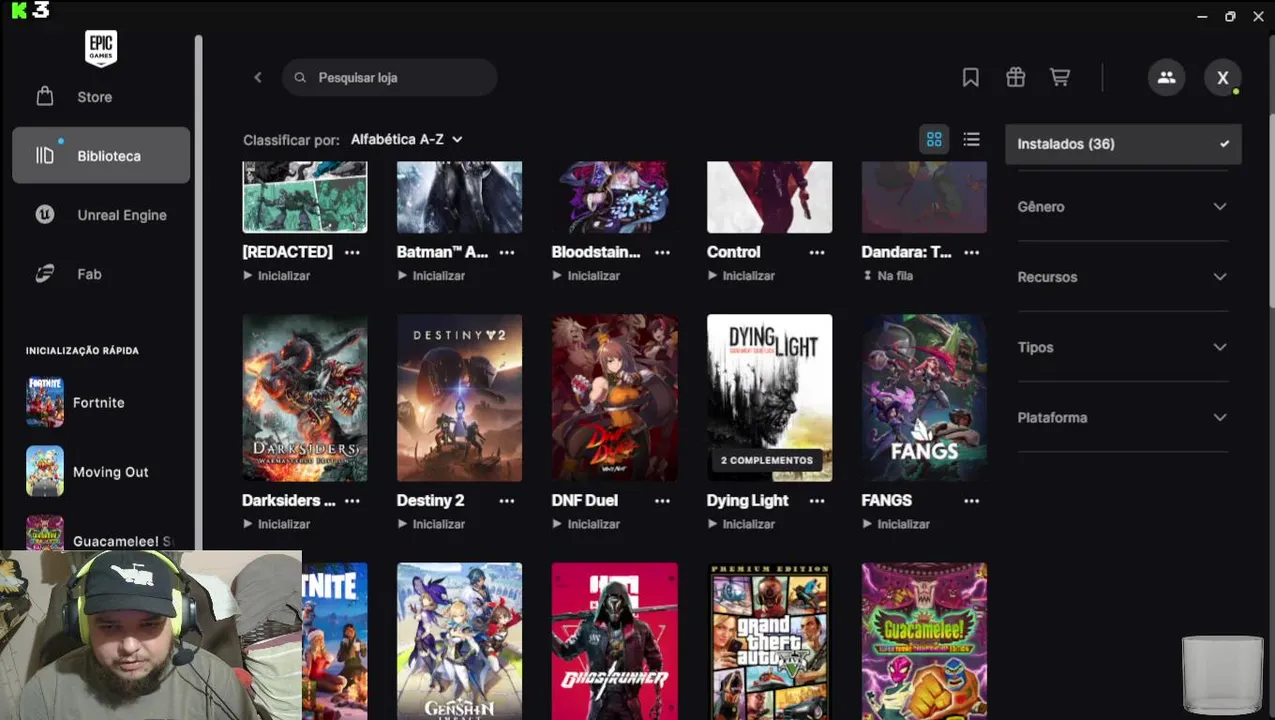Launch Control via Inicializar
This screenshot has width=1275, height=720.
[742, 275]
